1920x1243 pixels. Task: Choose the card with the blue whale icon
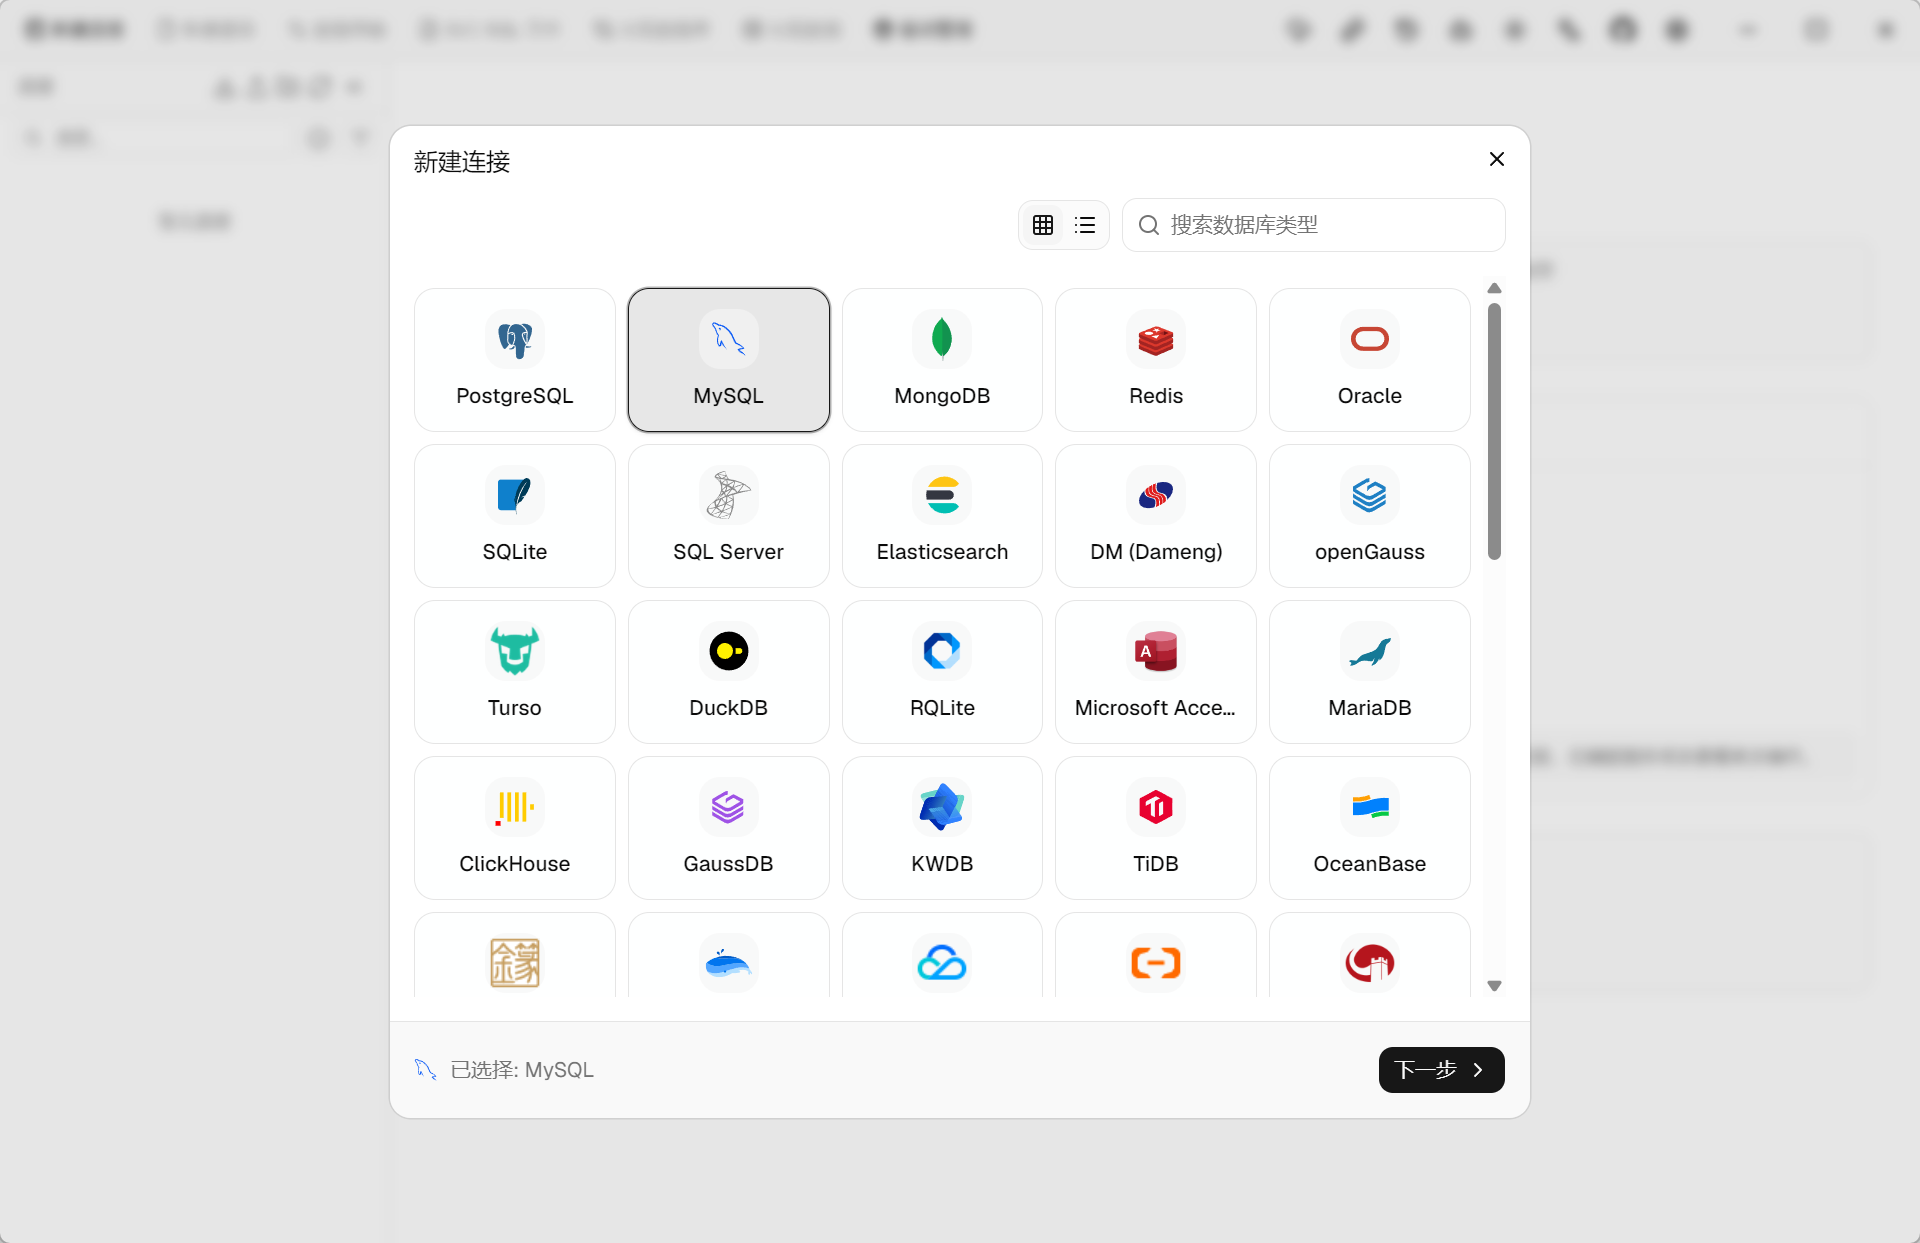tap(729, 956)
